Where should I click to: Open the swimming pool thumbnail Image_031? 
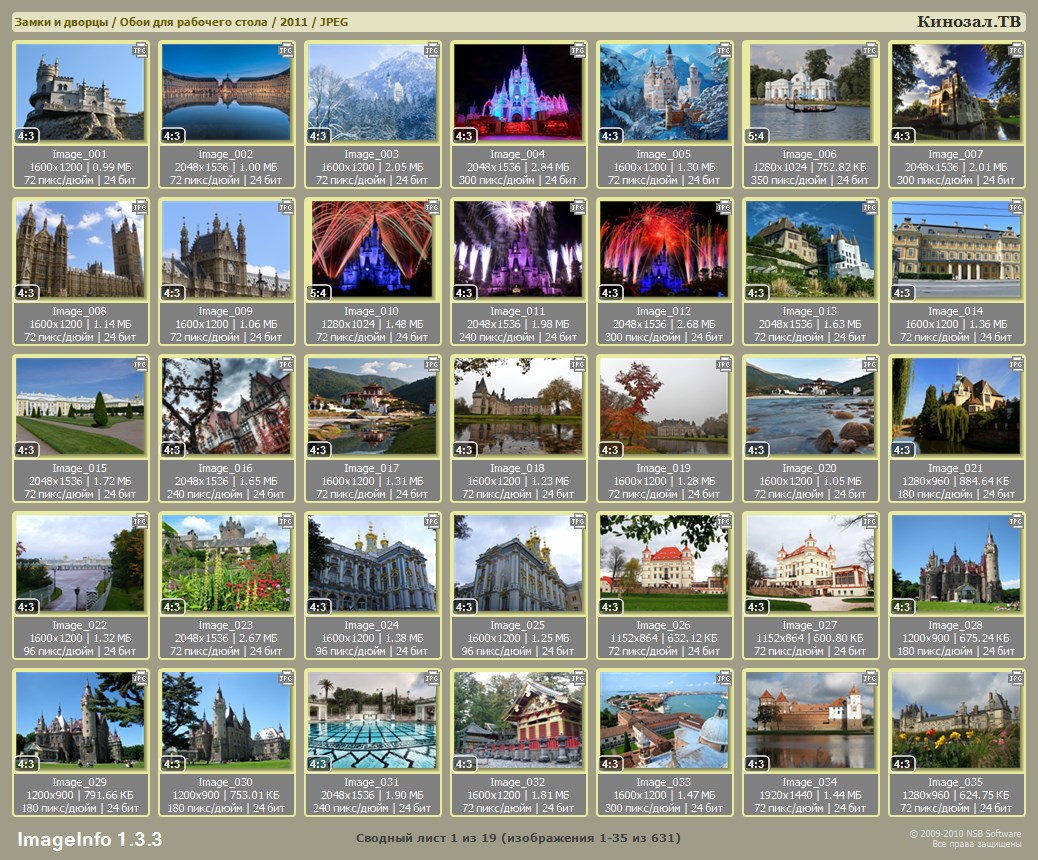[372, 720]
